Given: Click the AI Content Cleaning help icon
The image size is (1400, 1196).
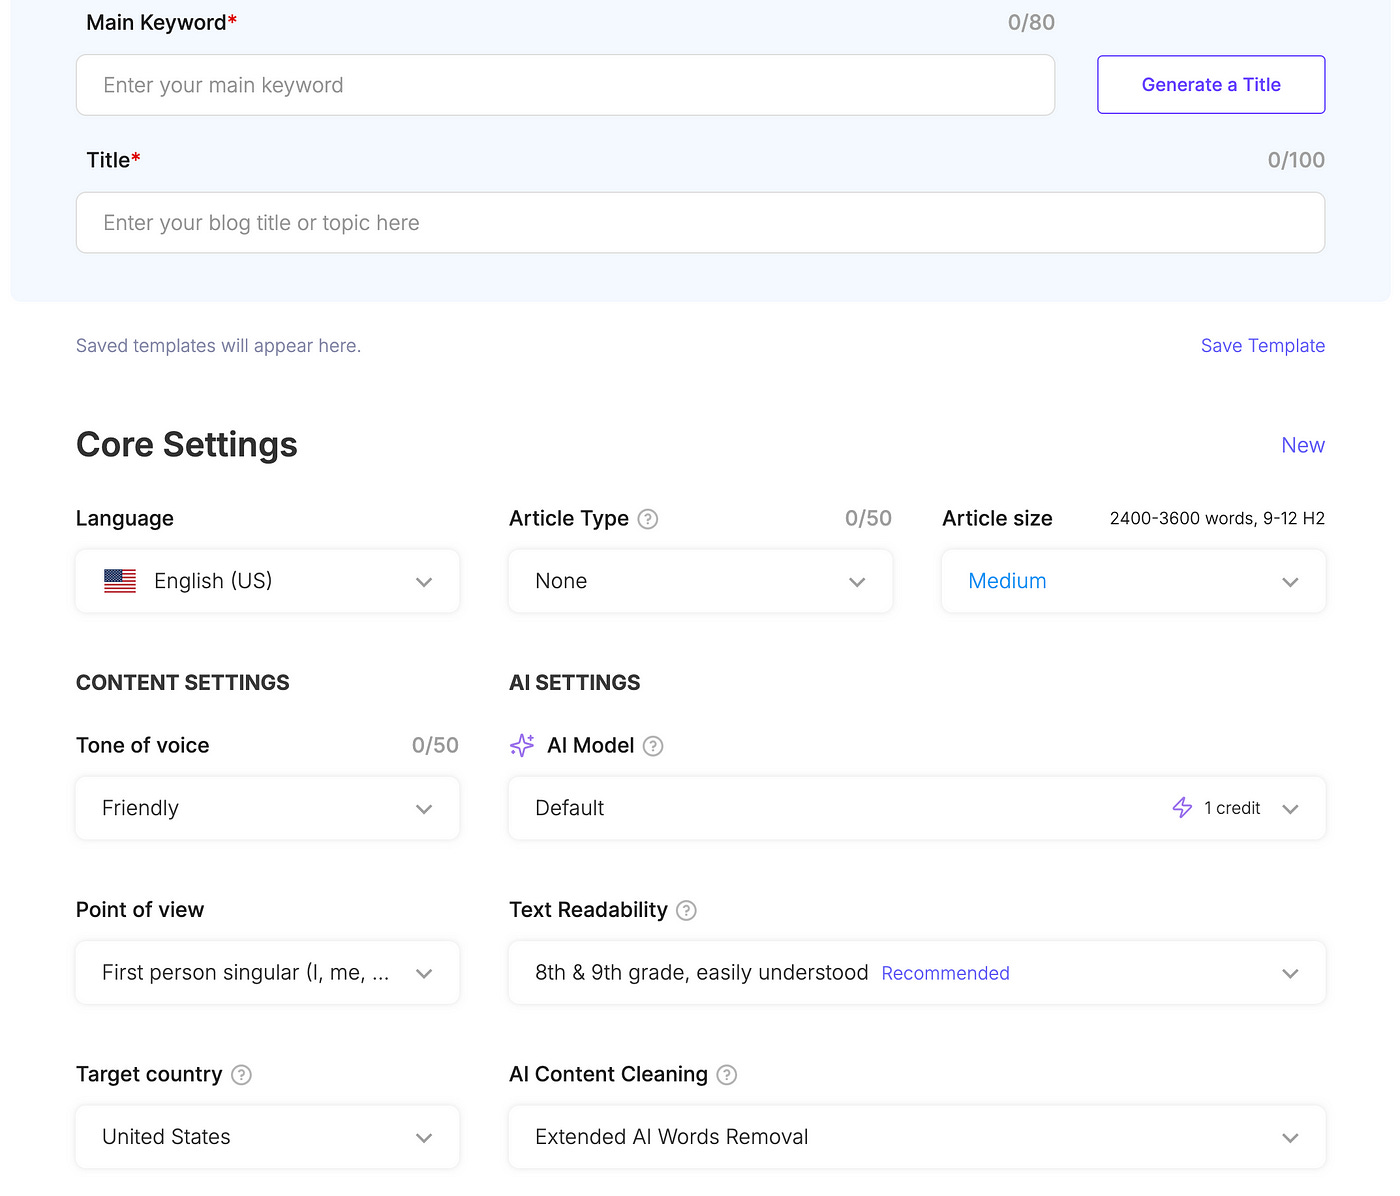Looking at the screenshot, I should coord(726,1075).
